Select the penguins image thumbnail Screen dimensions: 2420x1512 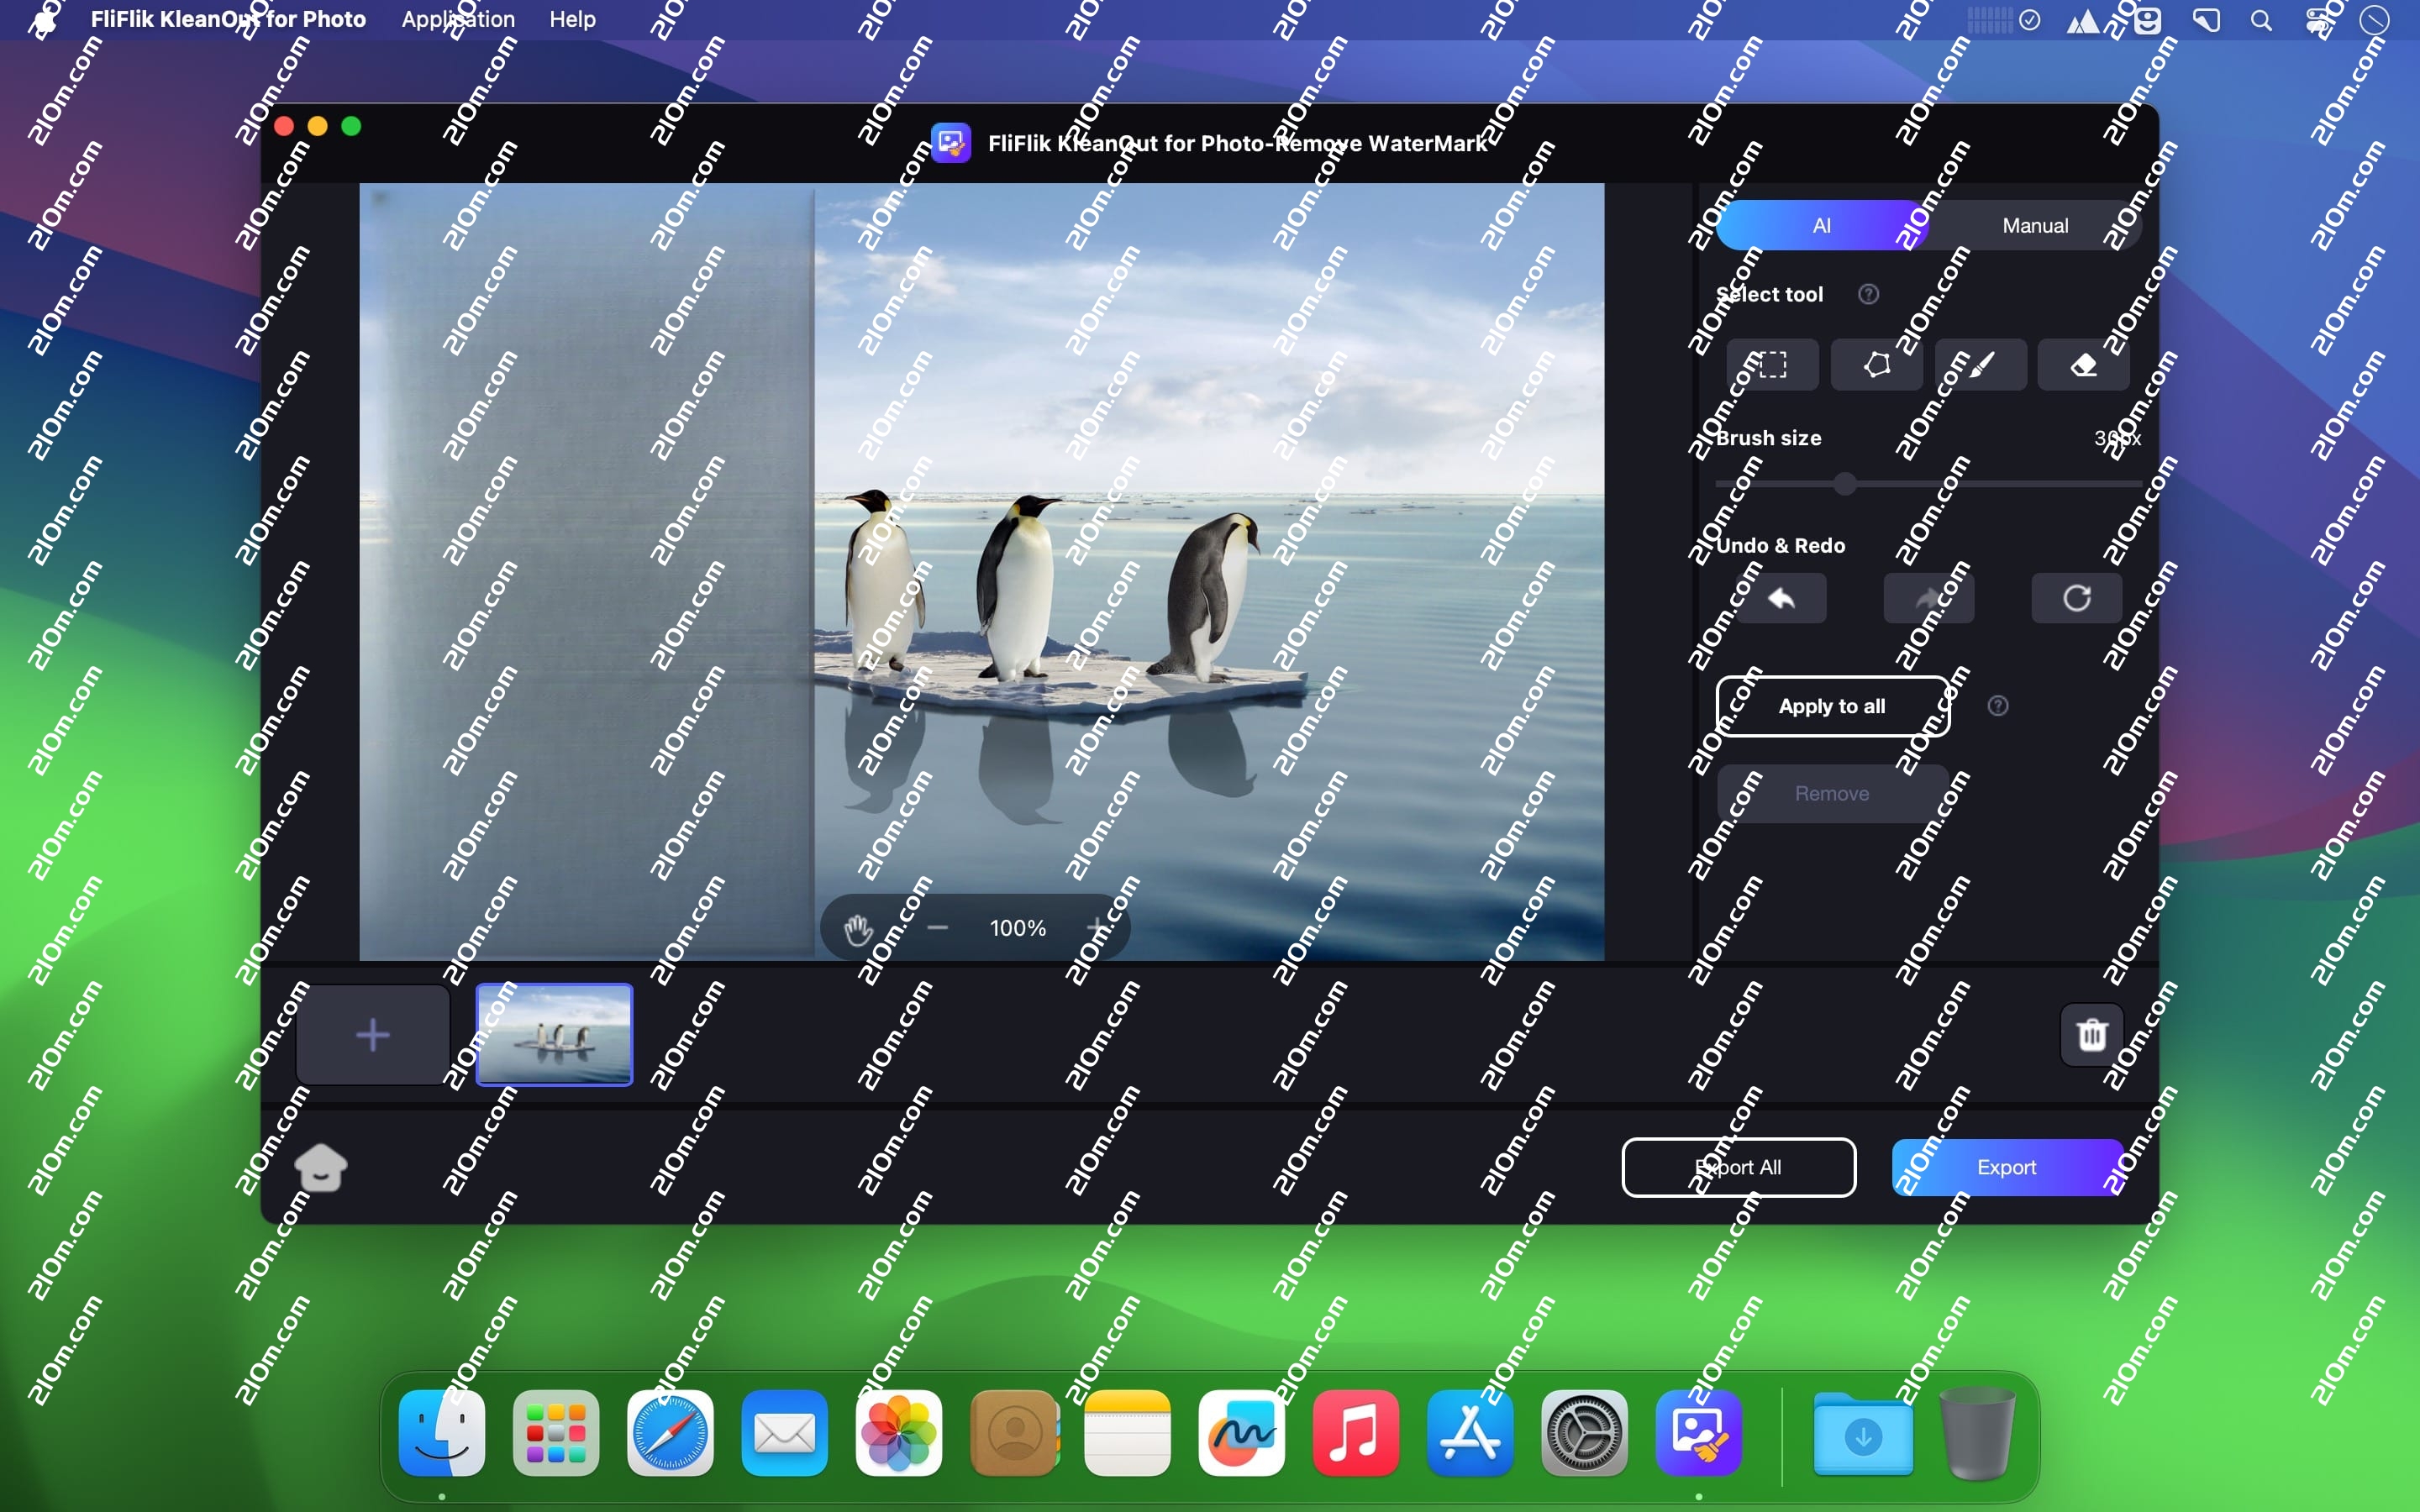(x=554, y=1034)
